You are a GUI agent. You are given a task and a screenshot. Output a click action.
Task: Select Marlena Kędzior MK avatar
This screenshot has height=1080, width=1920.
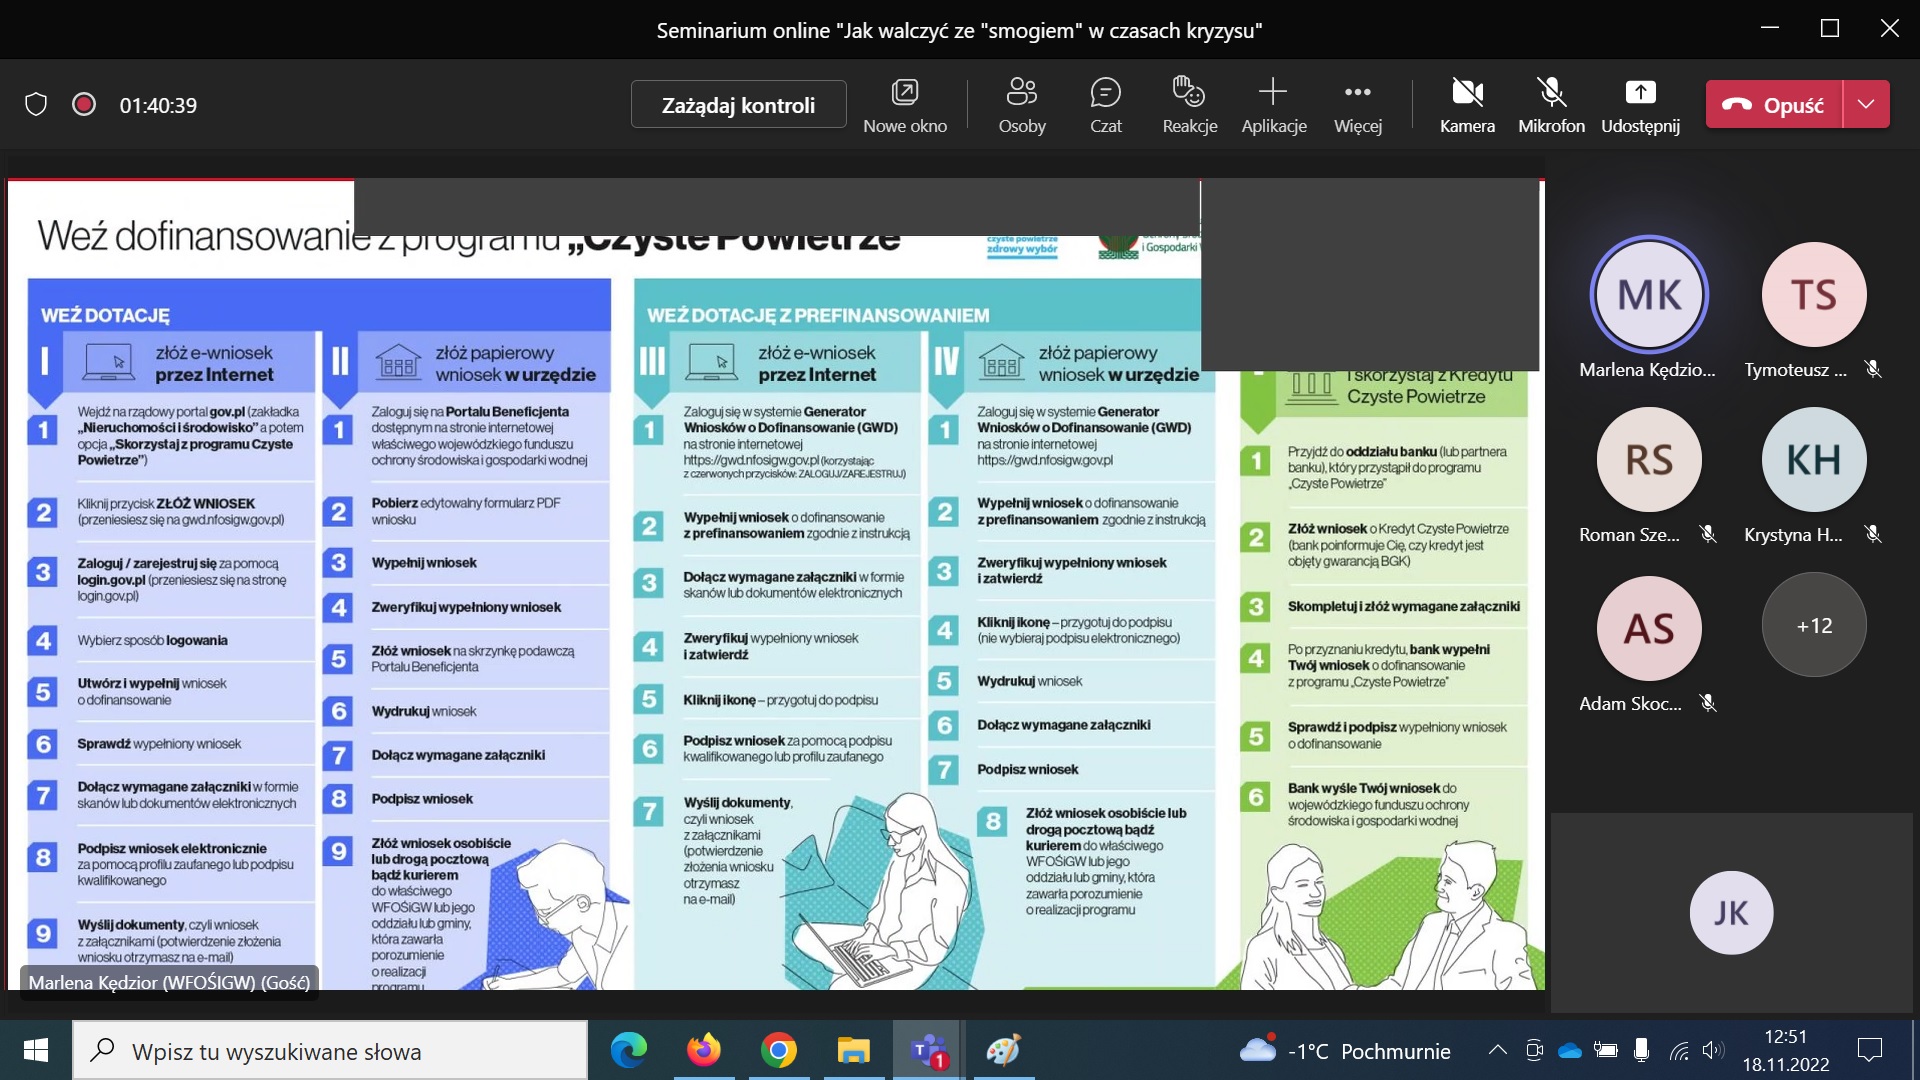click(1648, 294)
